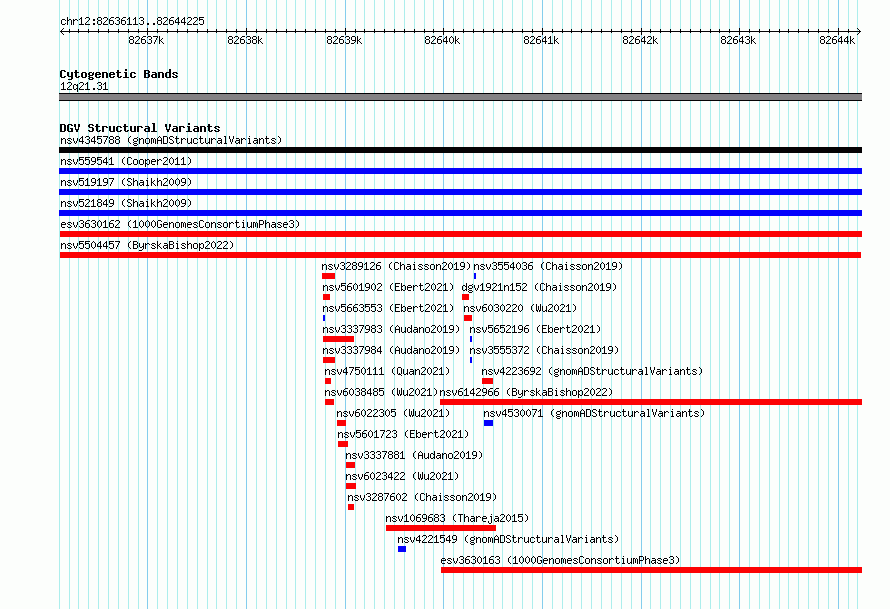Click the red nsv6030220 feature glyph

[x=468, y=318]
